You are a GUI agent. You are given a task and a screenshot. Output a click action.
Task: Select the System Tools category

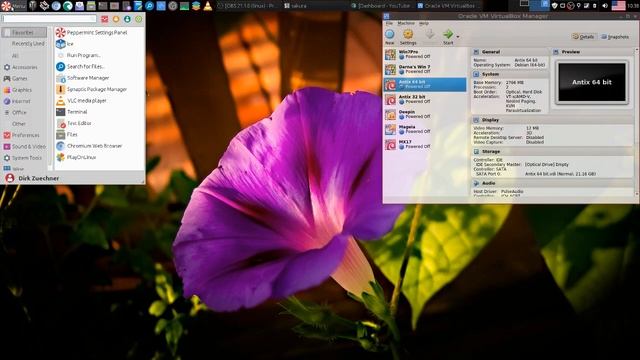pyautogui.click(x=24, y=158)
